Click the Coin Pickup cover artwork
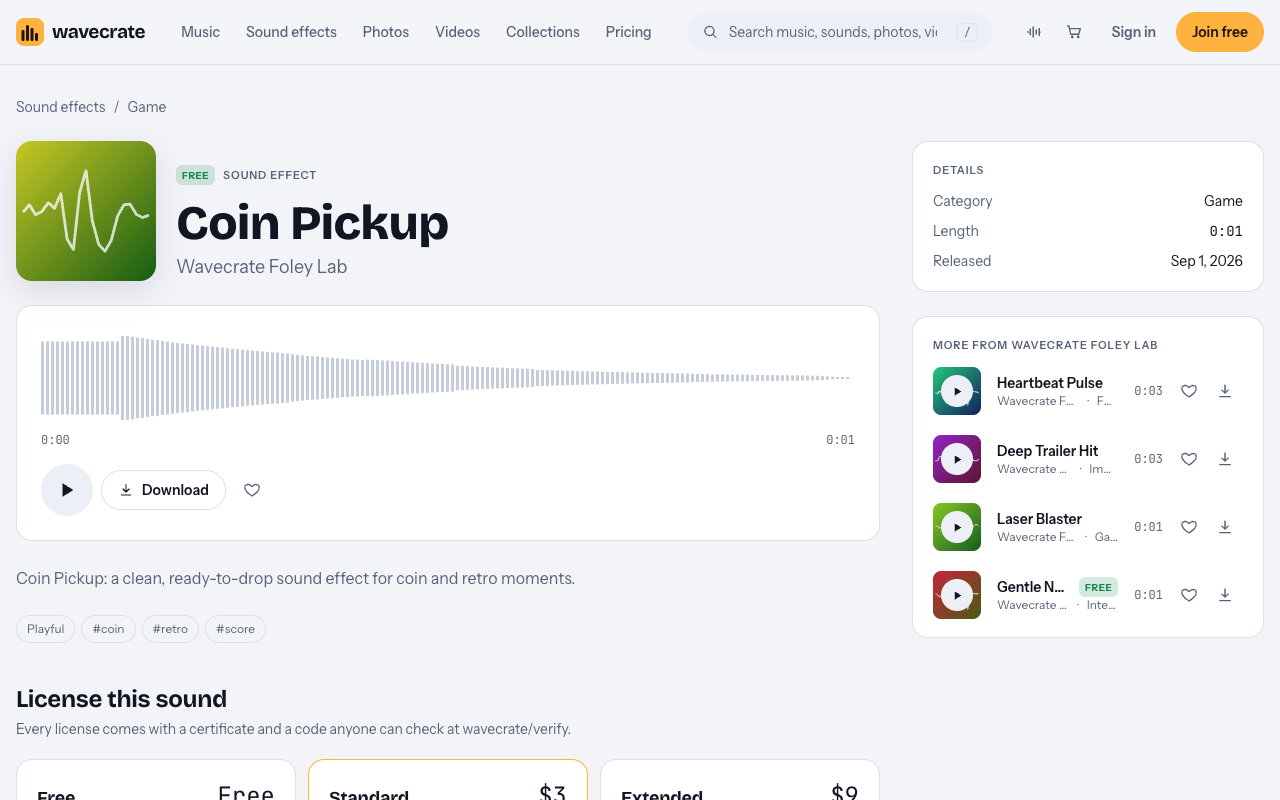1280x800 pixels. [x=86, y=211]
